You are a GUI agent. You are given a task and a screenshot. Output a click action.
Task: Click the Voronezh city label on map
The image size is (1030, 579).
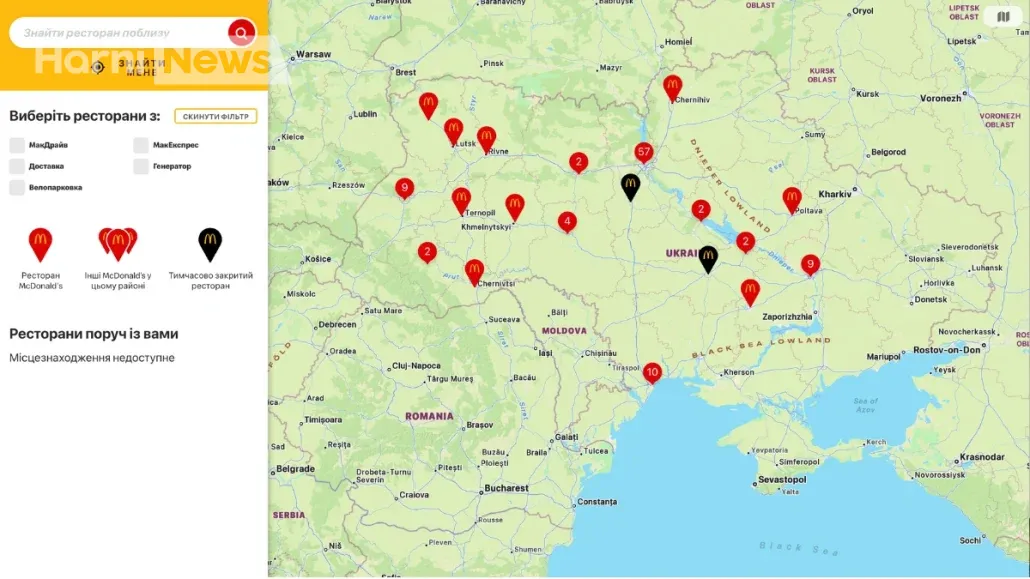coord(940,98)
